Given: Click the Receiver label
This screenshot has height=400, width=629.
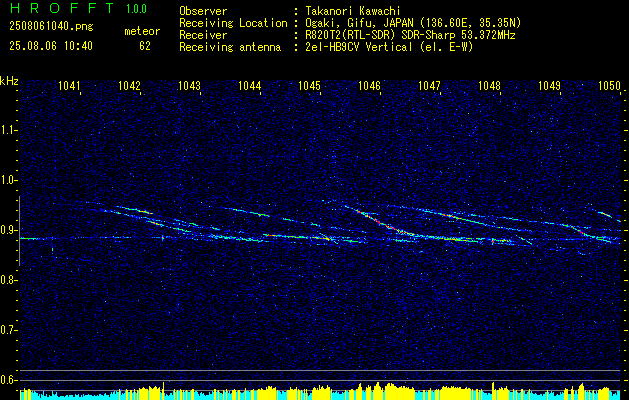Looking at the screenshot, I should [203, 35].
